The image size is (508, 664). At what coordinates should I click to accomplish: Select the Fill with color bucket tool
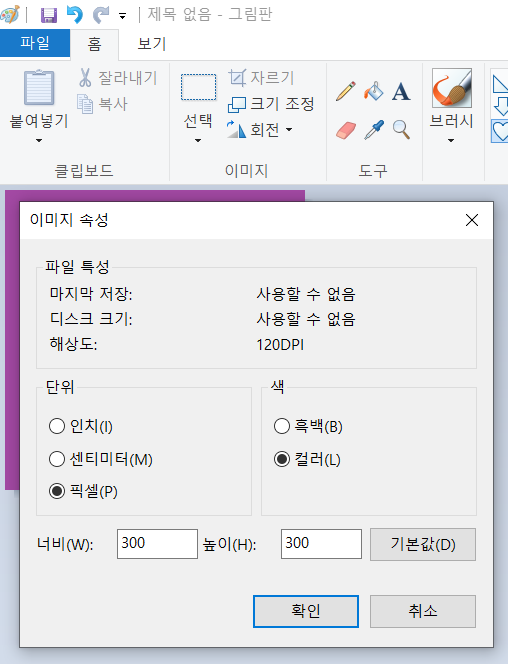click(x=373, y=91)
